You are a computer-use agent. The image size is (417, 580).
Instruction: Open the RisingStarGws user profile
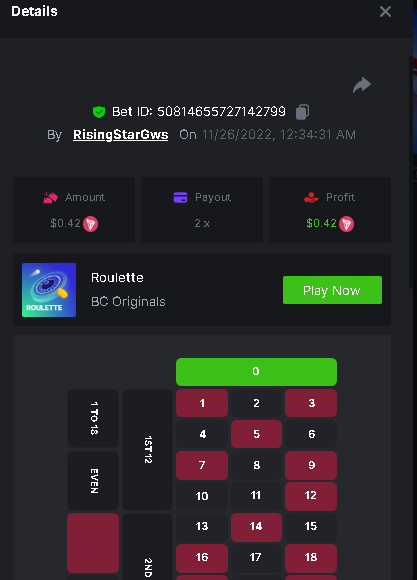121,135
